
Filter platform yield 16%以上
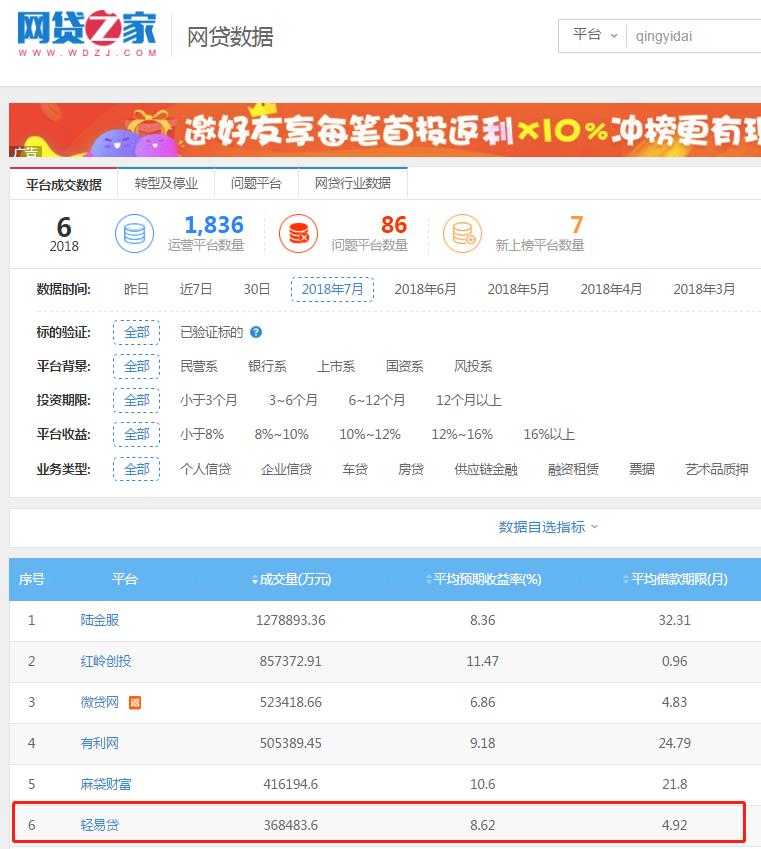tap(549, 435)
